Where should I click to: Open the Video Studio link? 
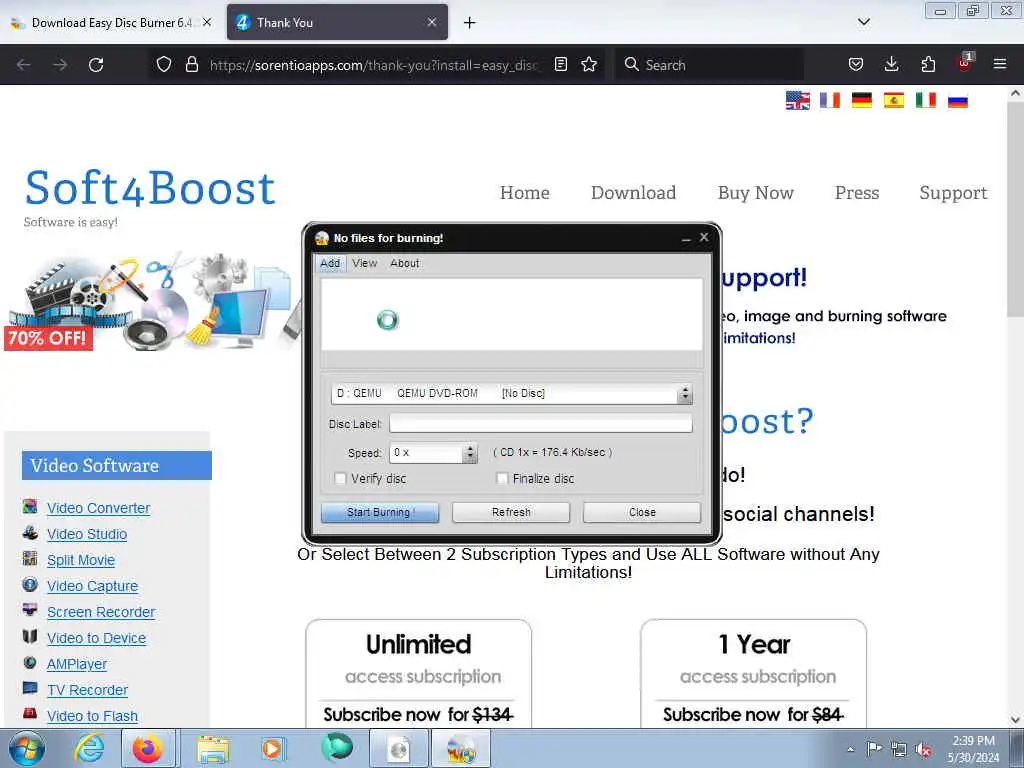[x=87, y=534]
